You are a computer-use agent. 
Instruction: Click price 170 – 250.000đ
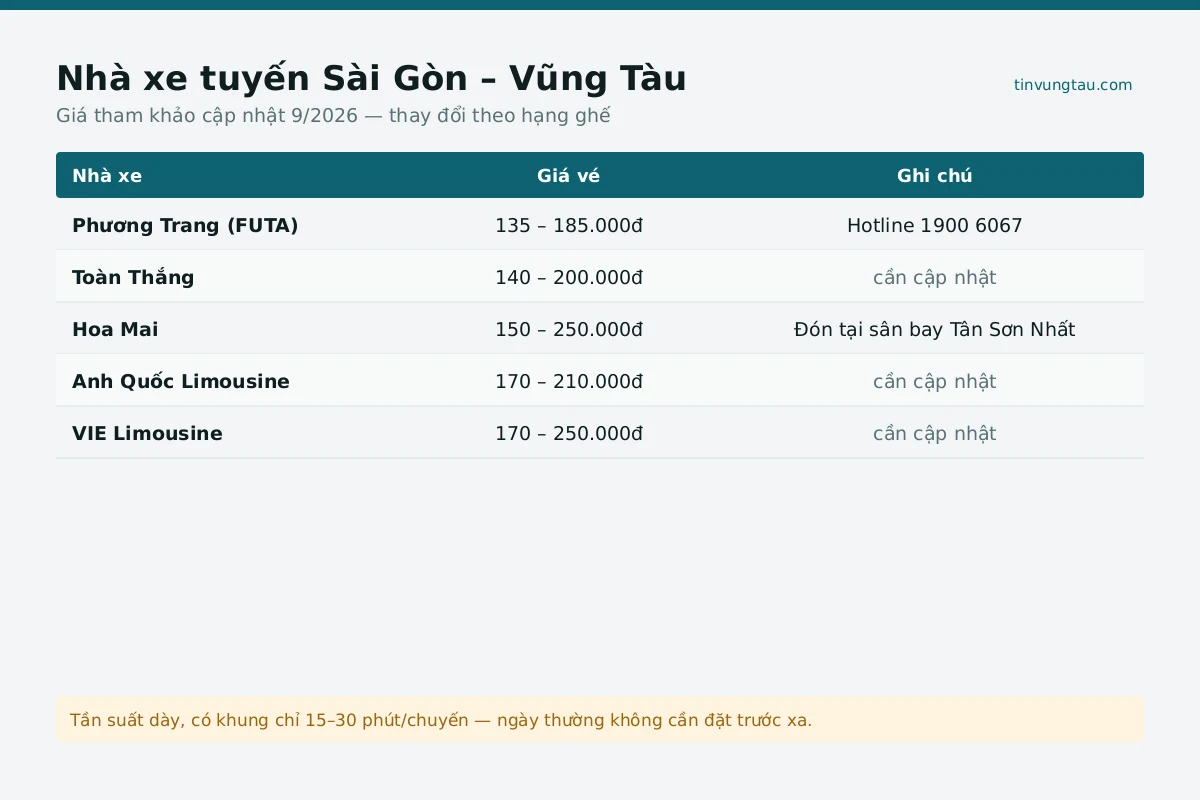click(568, 434)
